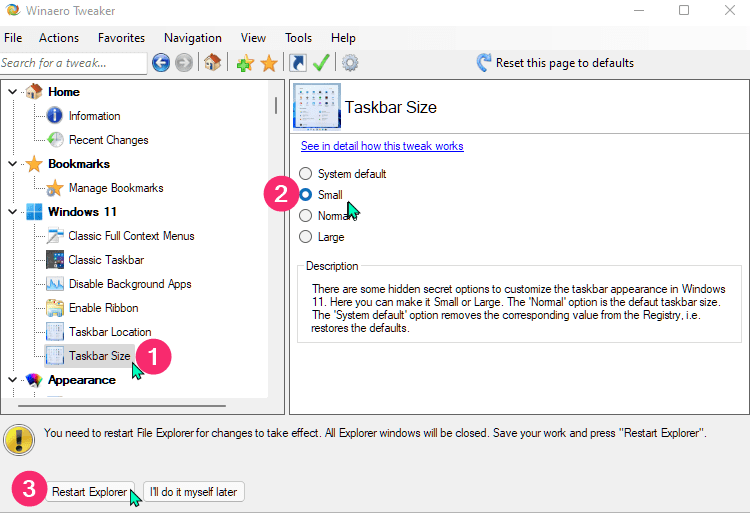Collapse the Home tree section

point(12,91)
